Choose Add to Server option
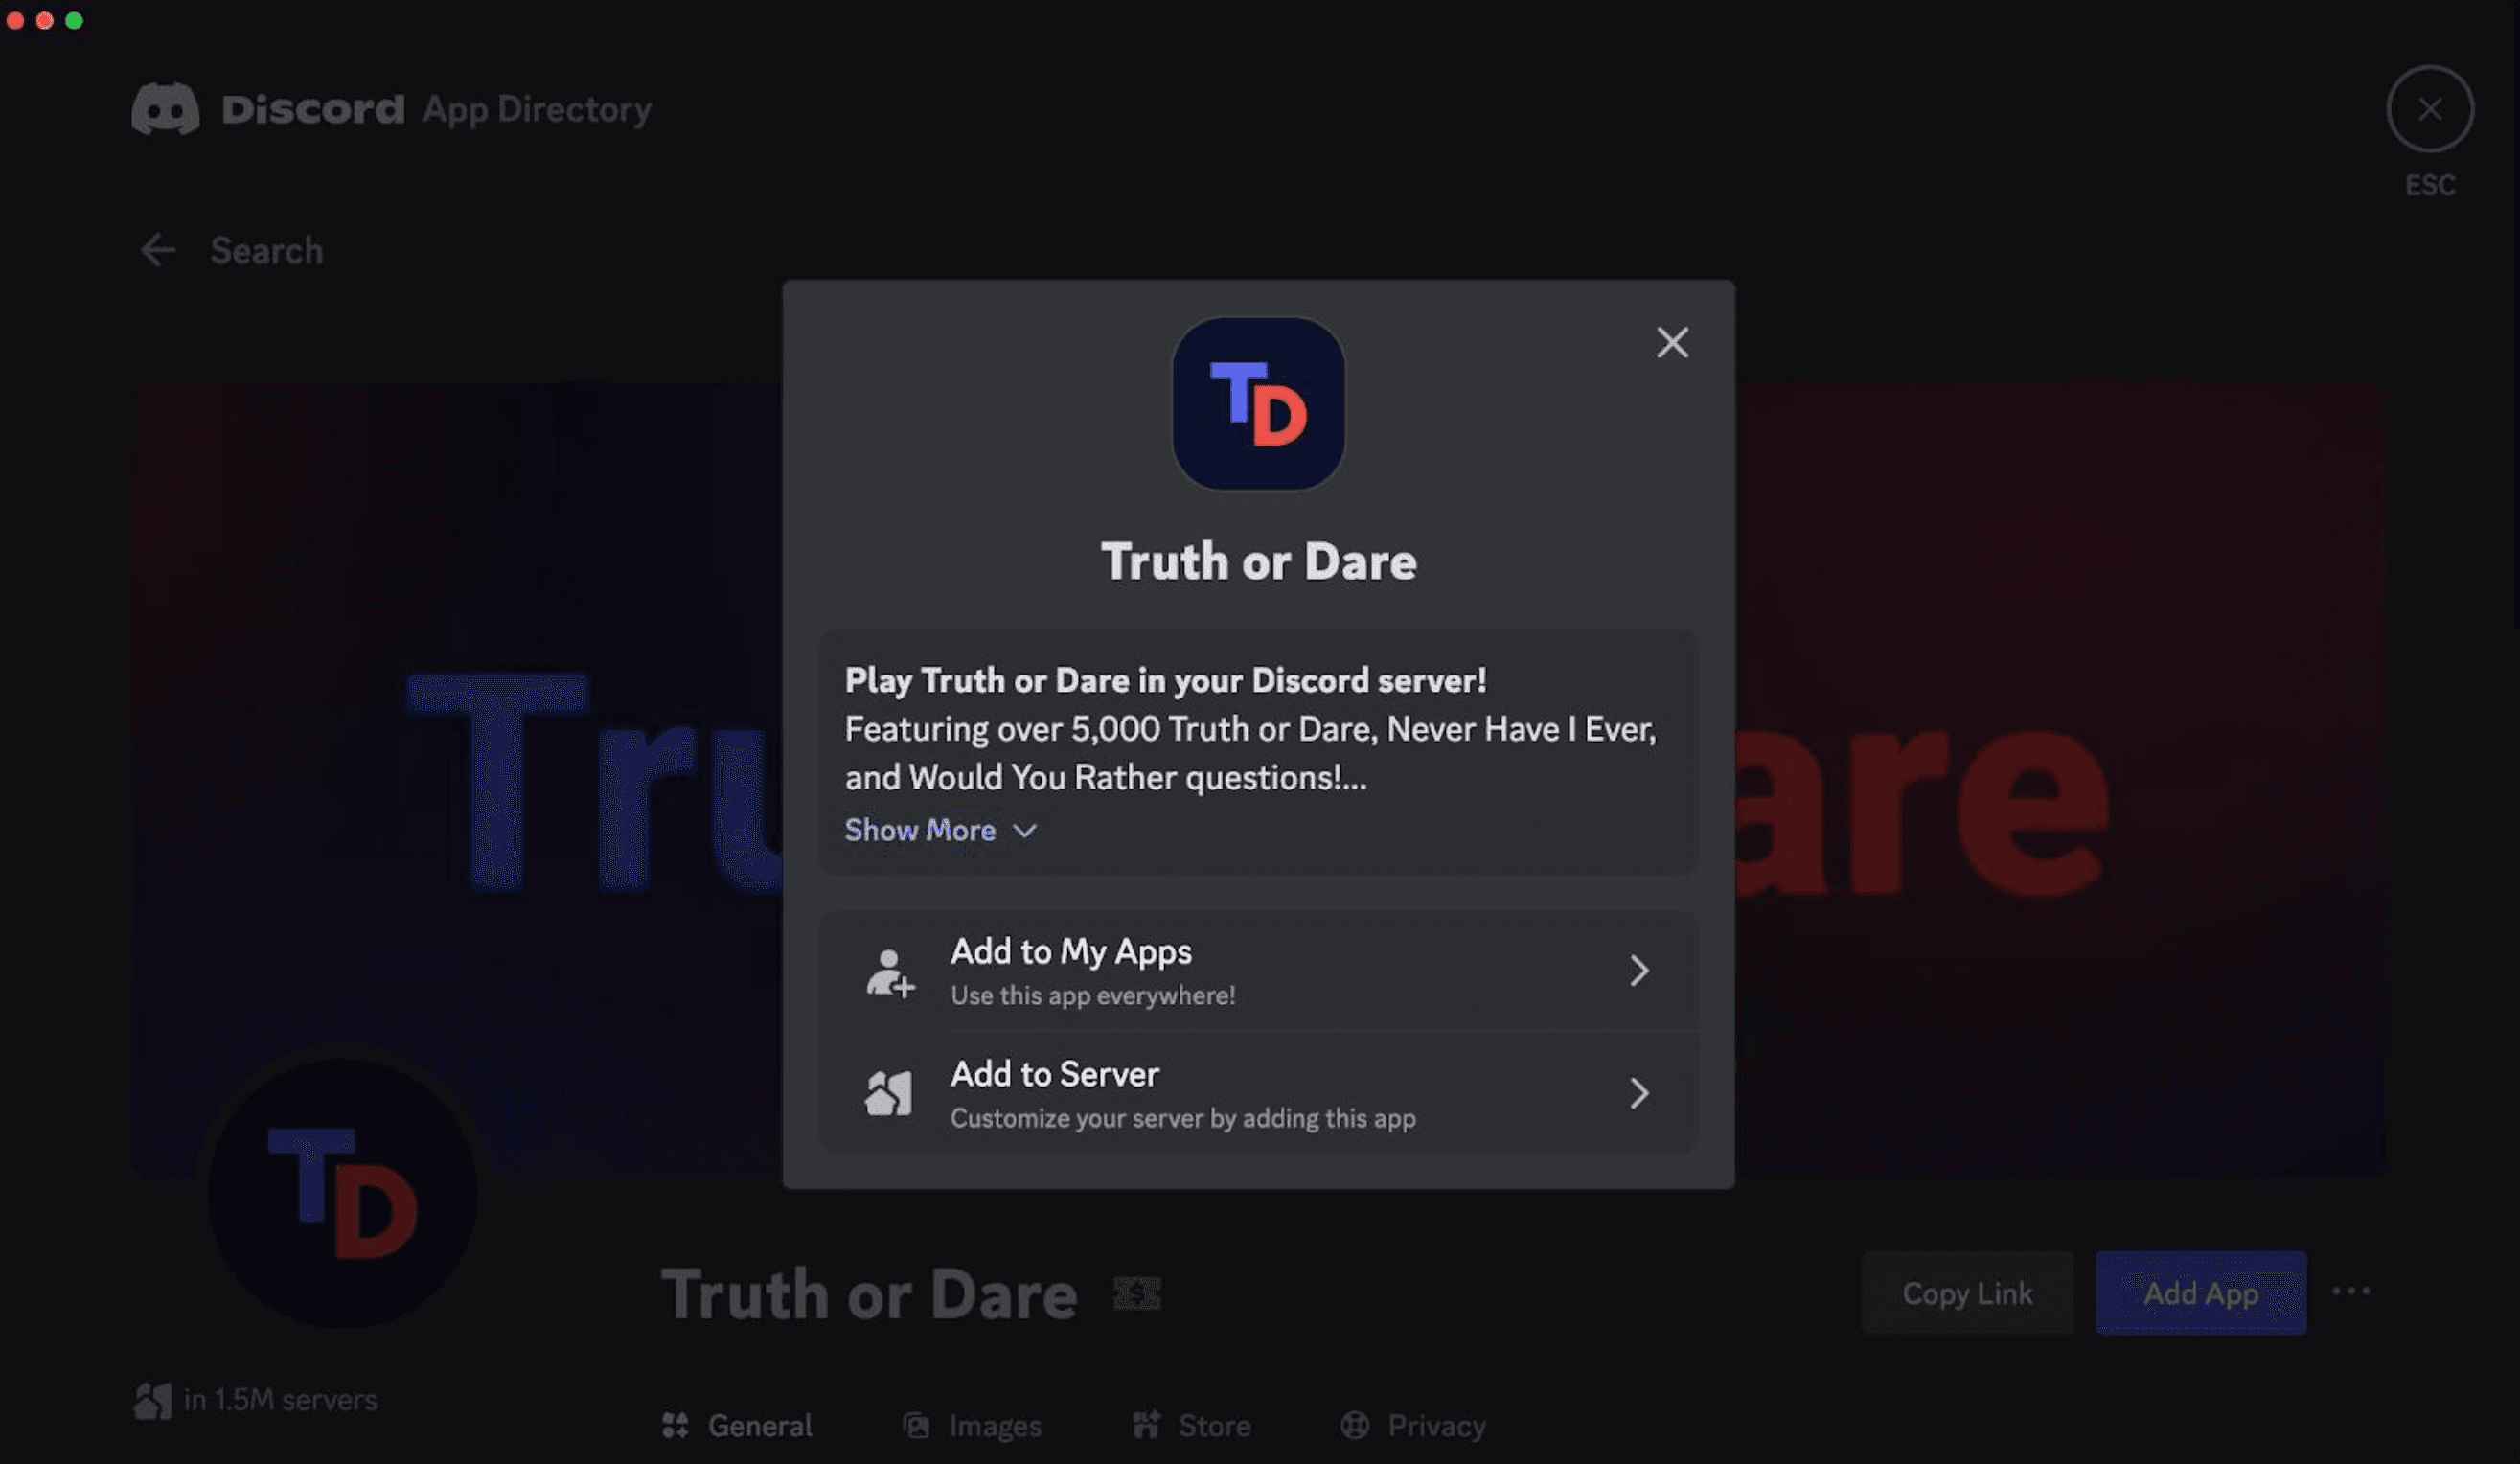 (1258, 1093)
